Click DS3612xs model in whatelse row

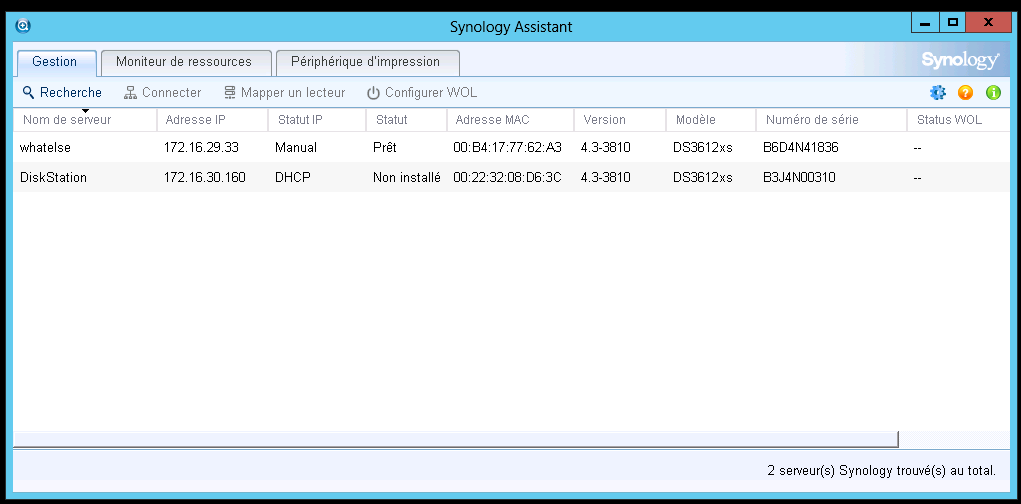tap(703, 148)
